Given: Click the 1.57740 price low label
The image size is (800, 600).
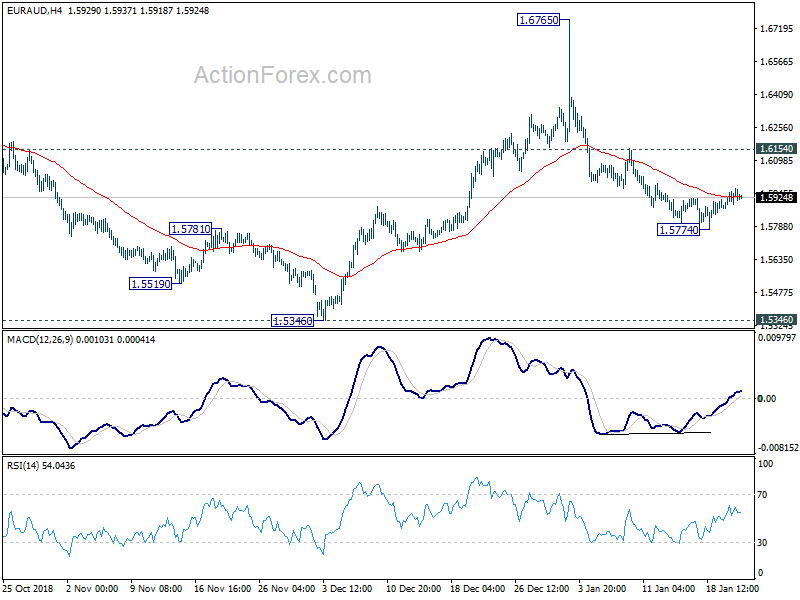Looking at the screenshot, I should click(679, 230).
